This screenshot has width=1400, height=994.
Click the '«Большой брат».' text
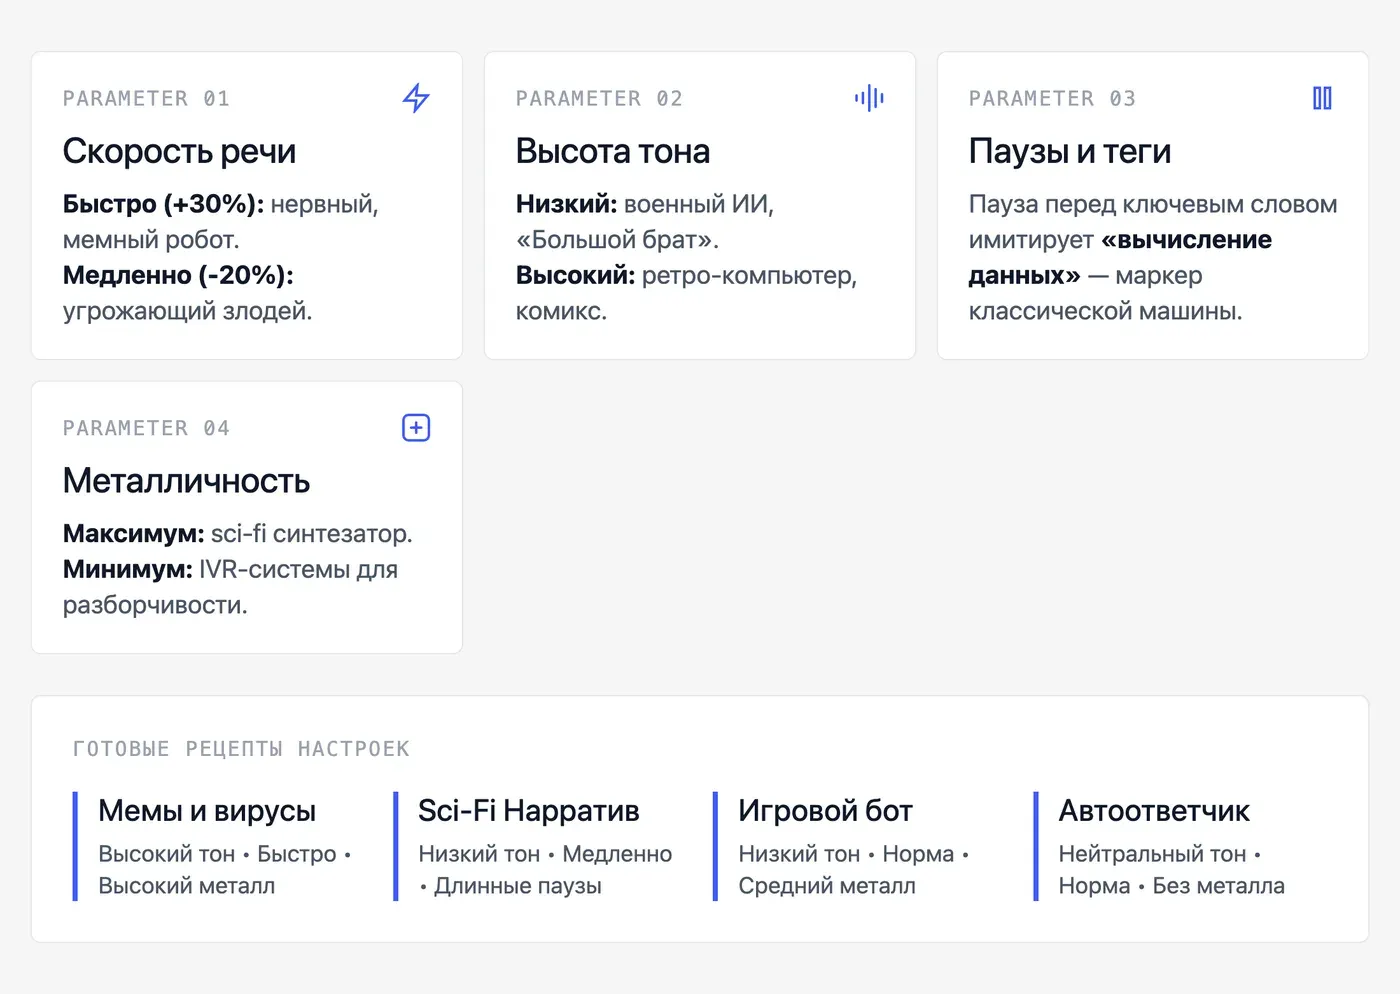pos(617,240)
